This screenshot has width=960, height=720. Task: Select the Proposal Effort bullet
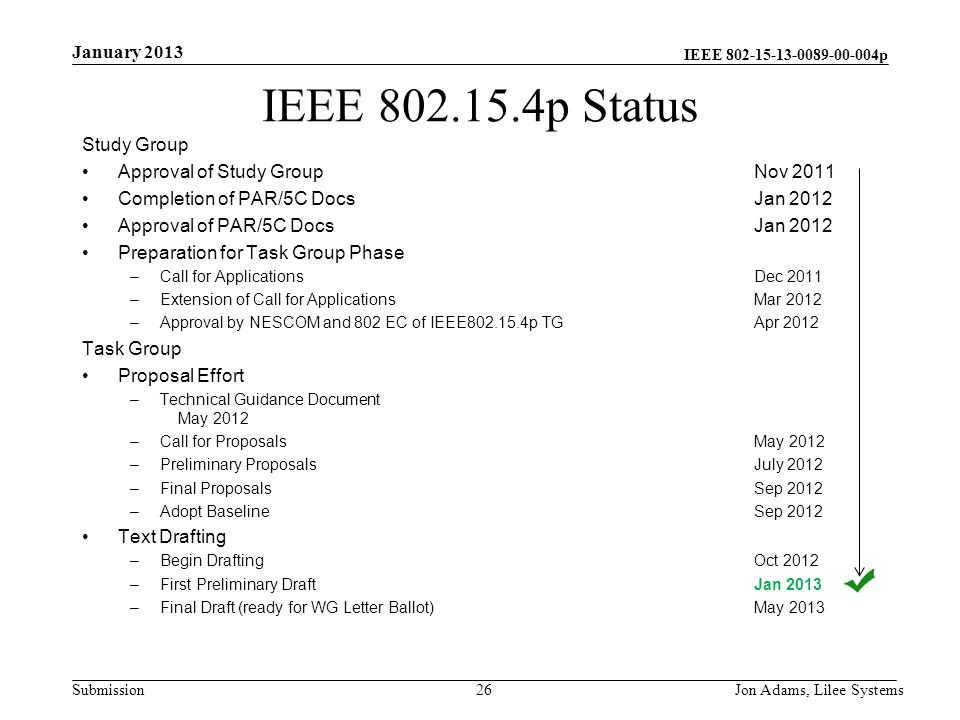(181, 375)
